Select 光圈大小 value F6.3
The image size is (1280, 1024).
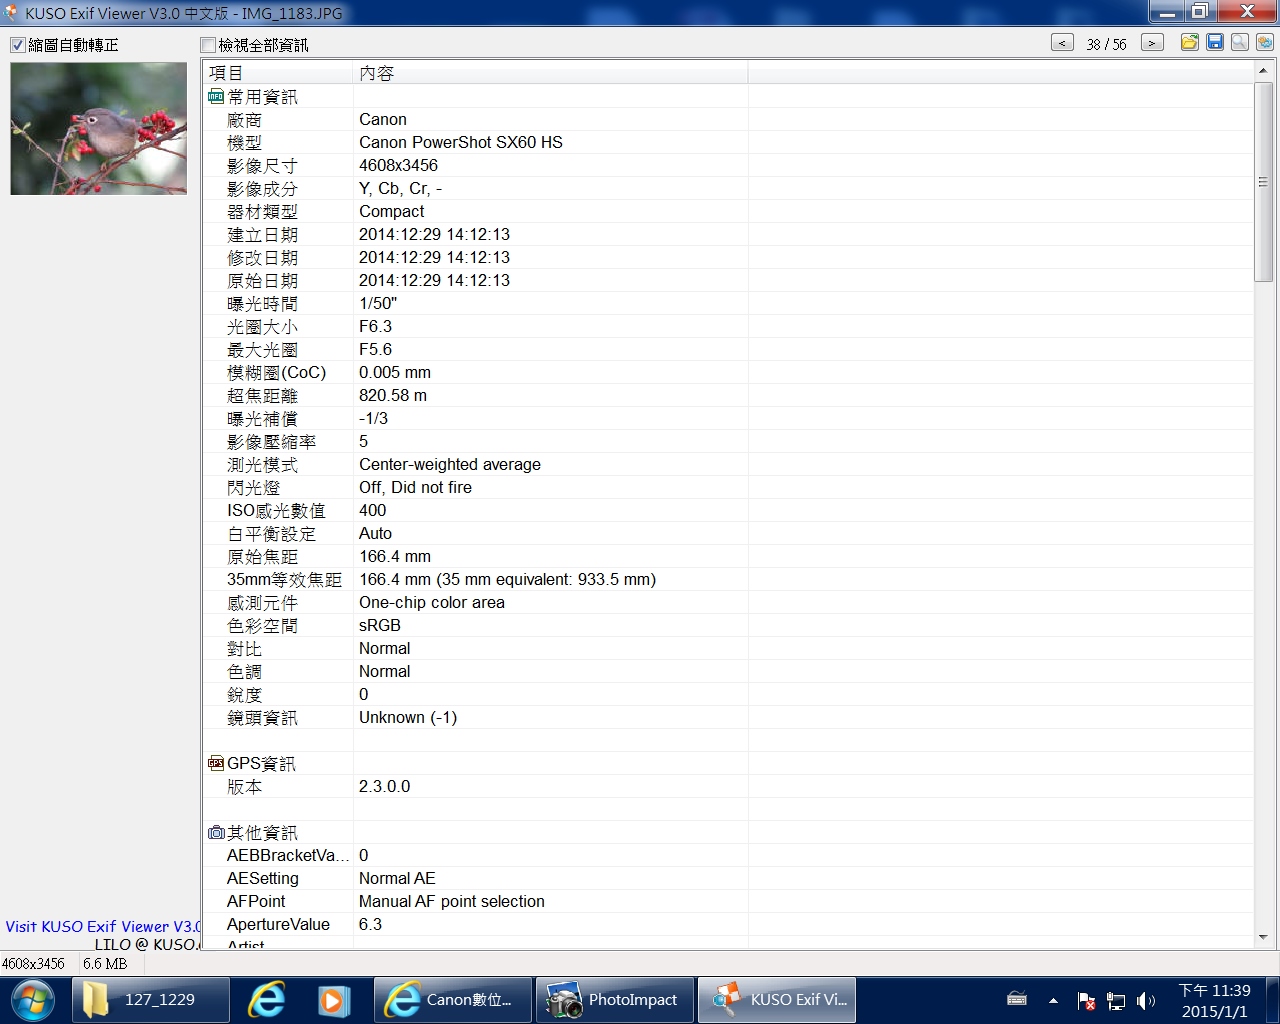tap(375, 326)
